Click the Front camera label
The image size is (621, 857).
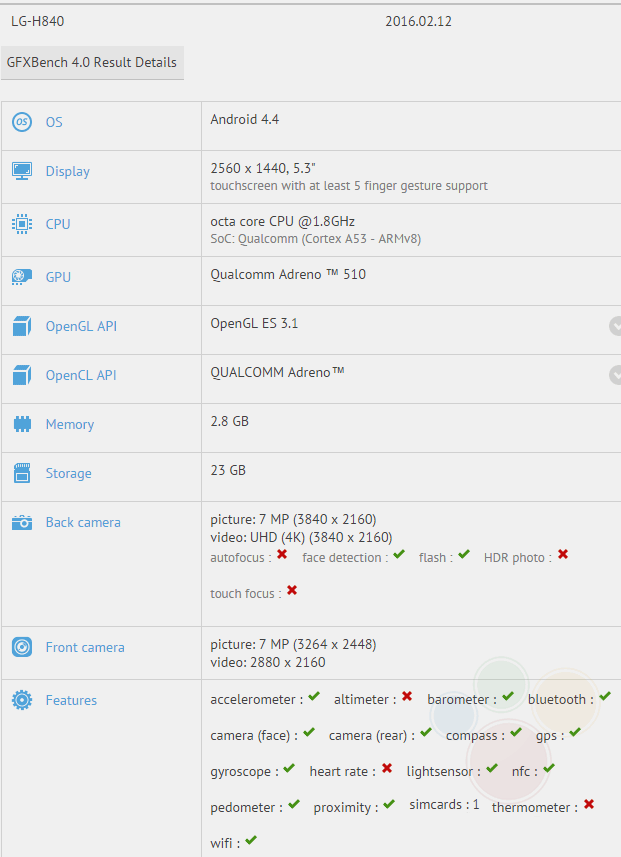pyautogui.click(x=85, y=648)
